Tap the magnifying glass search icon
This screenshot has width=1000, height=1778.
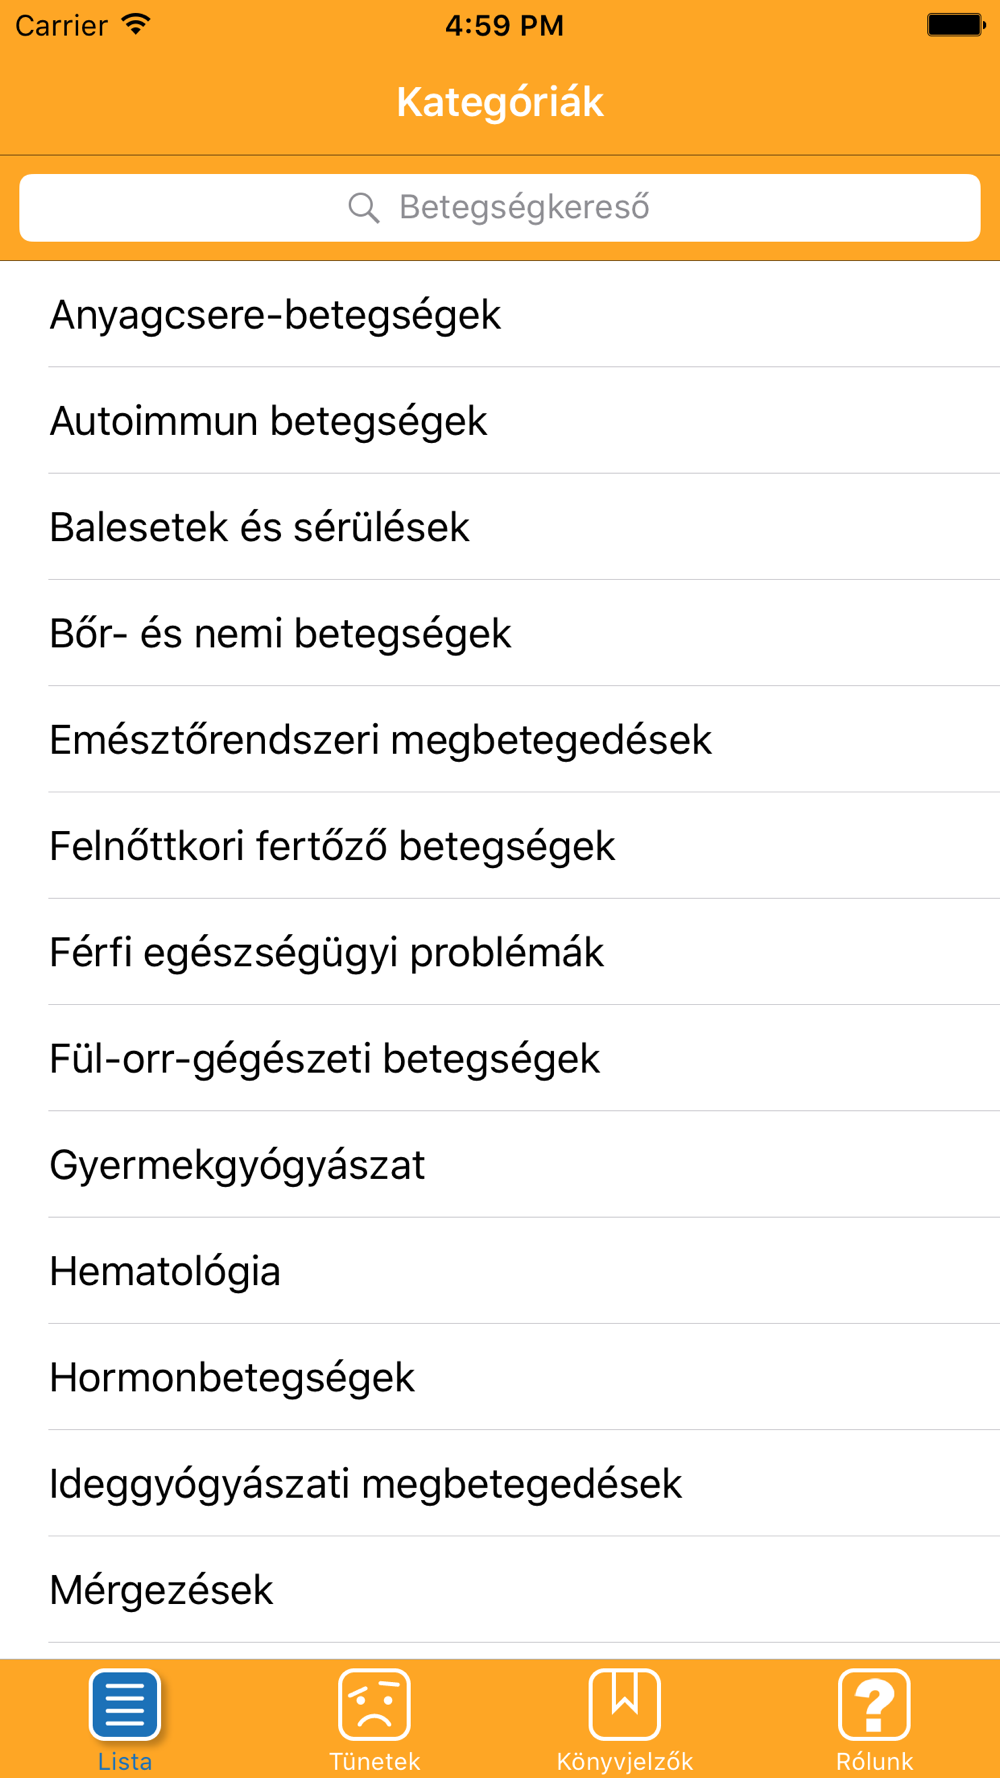pyautogui.click(x=363, y=208)
